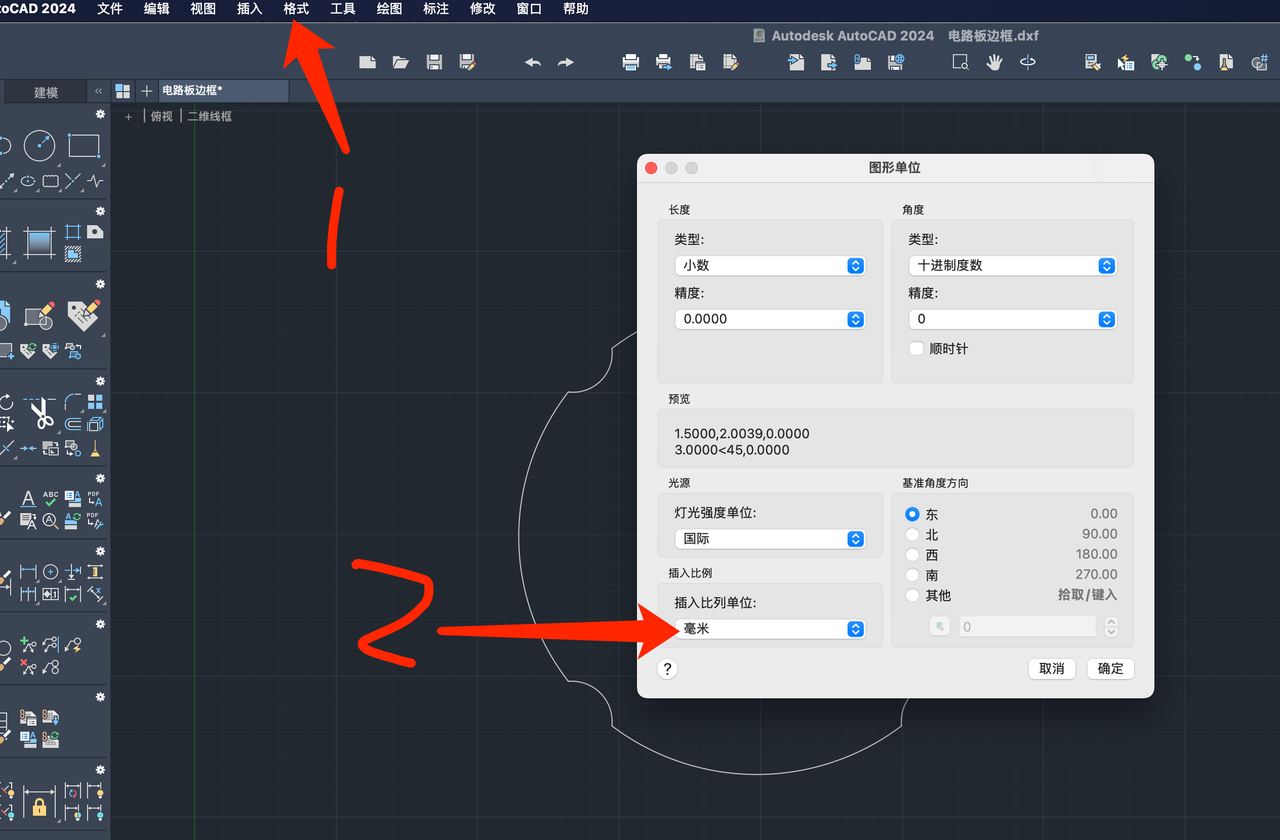Screen dimensions: 1280x840
Task: Select the Circle drawing tool
Action: (39, 146)
